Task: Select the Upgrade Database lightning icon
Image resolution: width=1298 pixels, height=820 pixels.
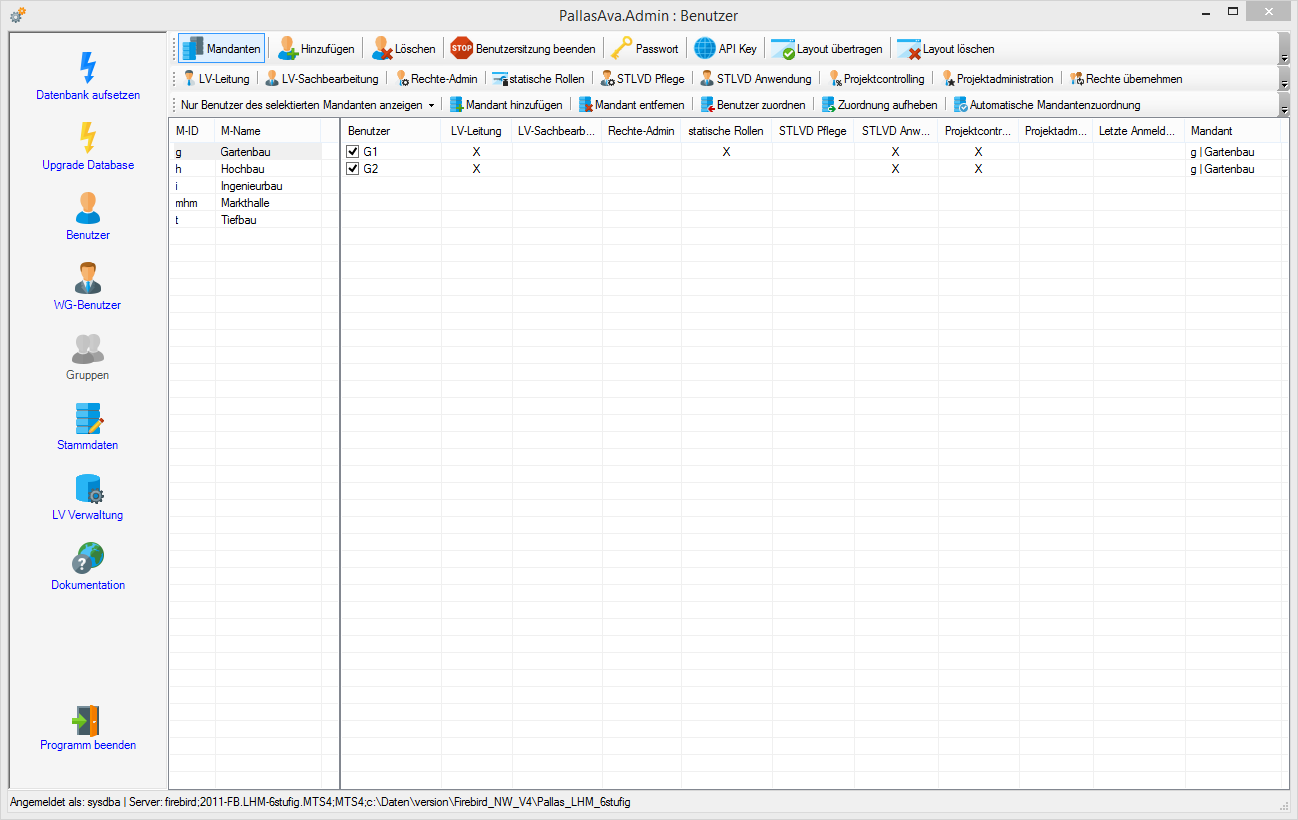Action: coord(88,137)
